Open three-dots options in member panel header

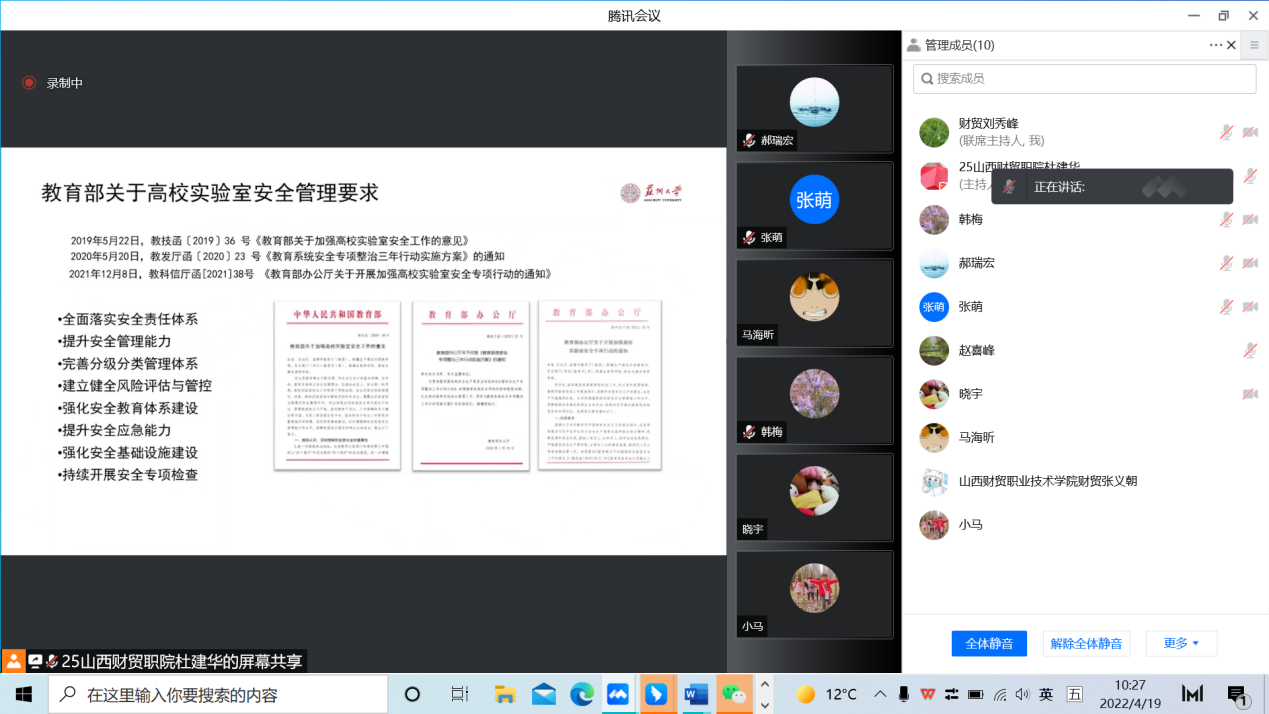(1215, 45)
